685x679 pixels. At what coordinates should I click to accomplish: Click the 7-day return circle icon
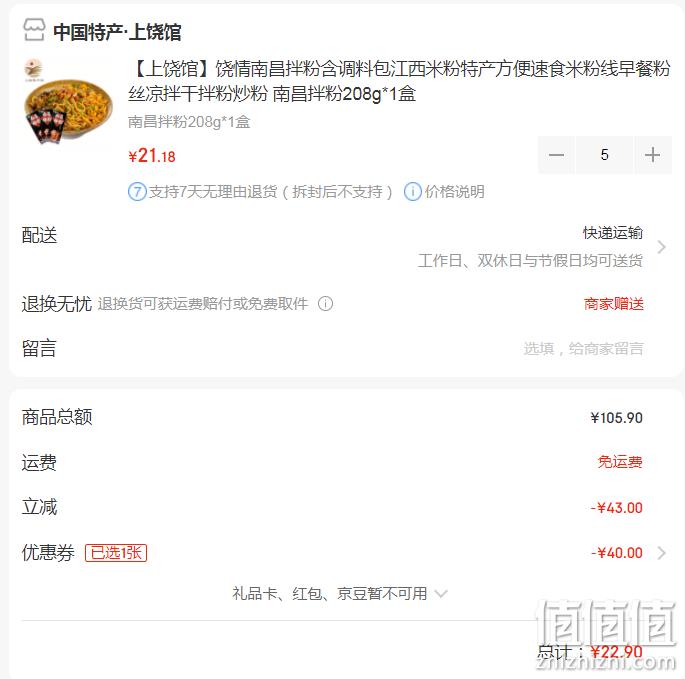[x=137, y=192]
